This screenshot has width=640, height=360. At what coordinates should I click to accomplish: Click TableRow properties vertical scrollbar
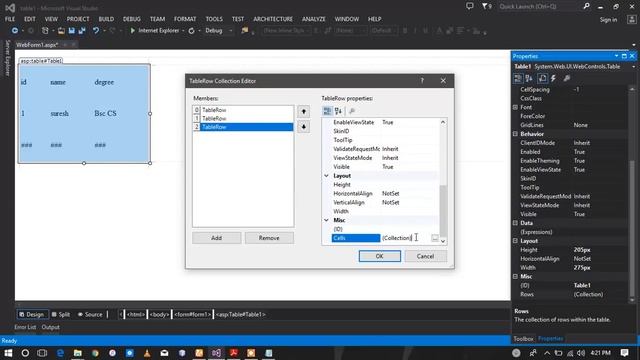click(443, 182)
